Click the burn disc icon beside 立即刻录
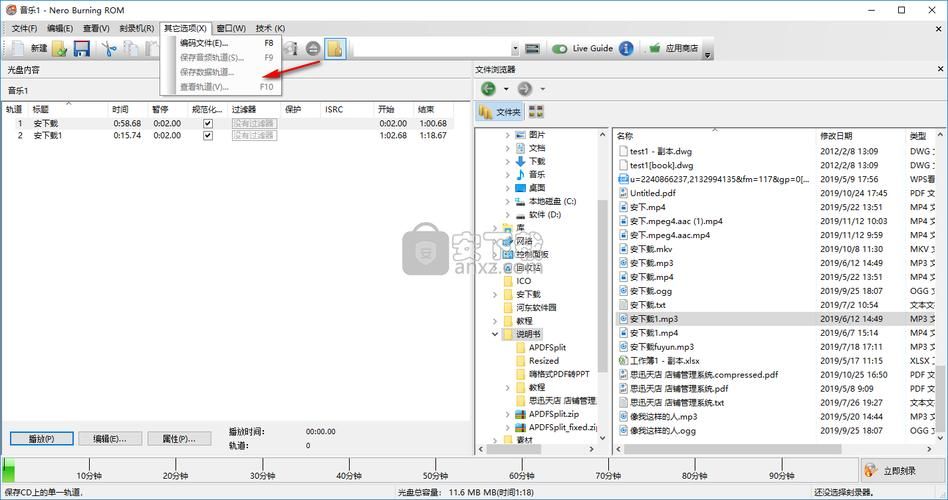The width and height of the screenshot is (948, 500). [x=871, y=470]
